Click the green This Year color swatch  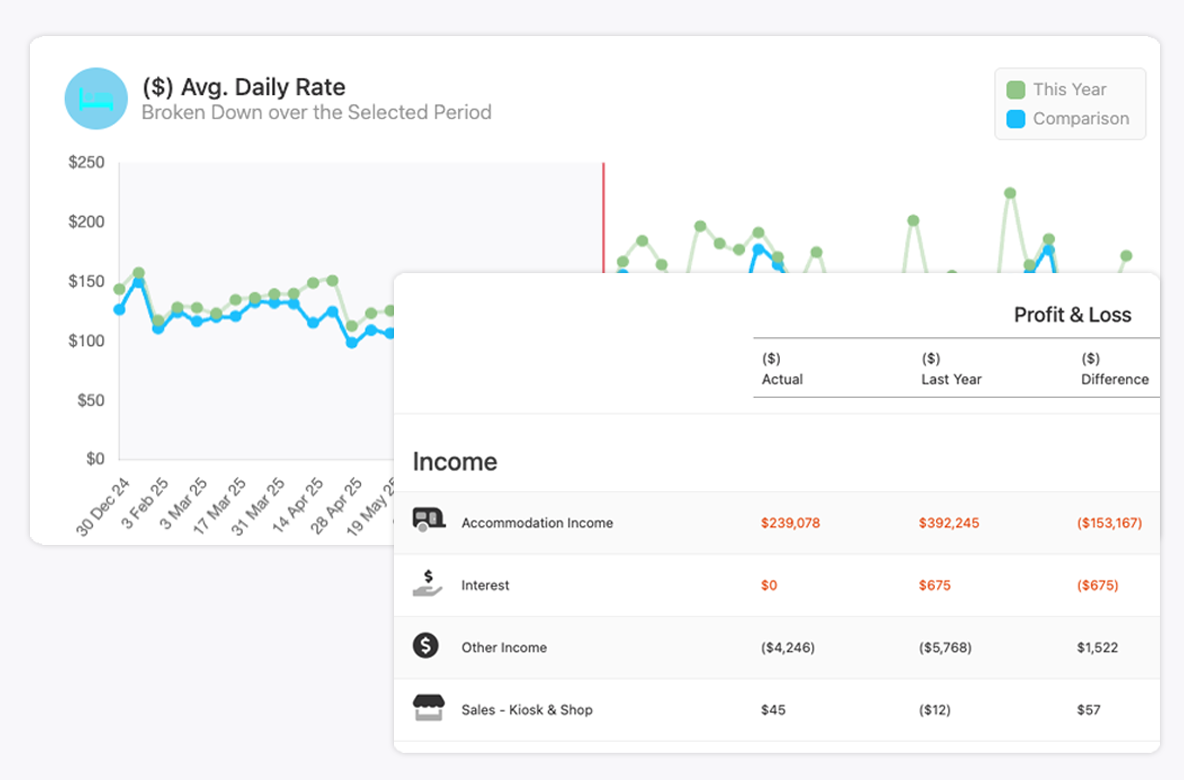(1016, 90)
